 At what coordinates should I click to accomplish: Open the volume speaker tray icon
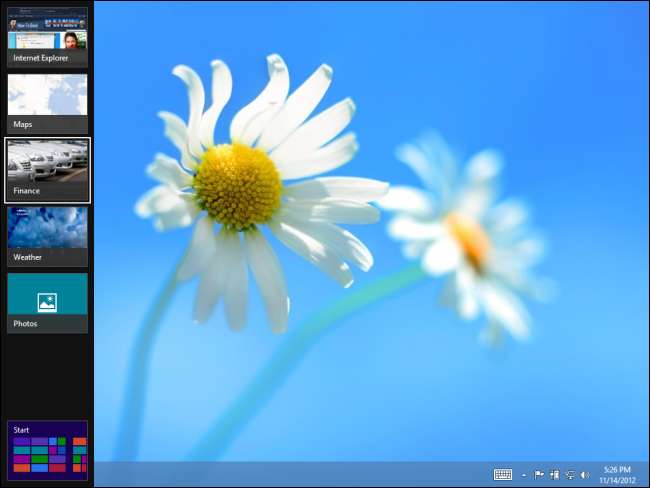[x=585, y=475]
